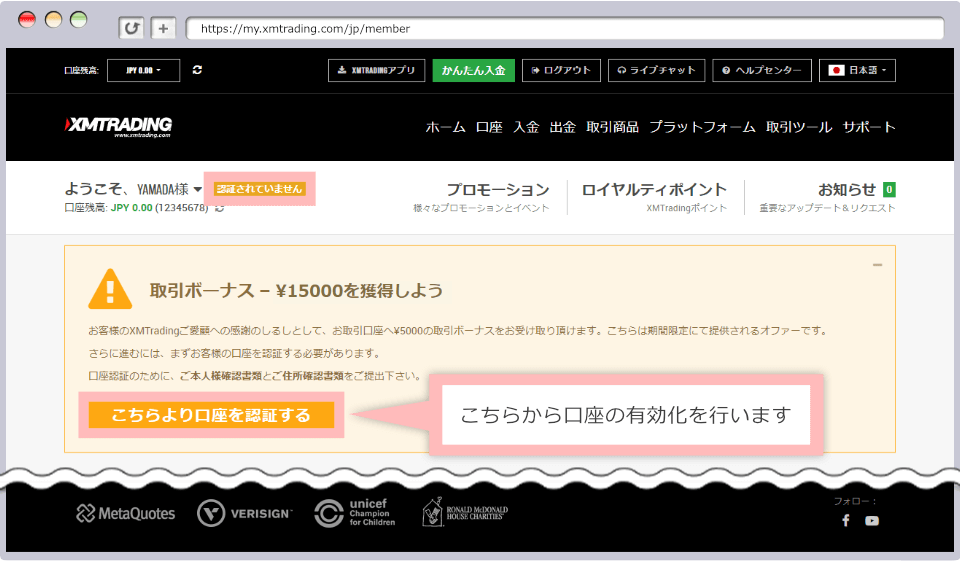Click the unicef Champion for Children logo
960x561 pixels.
coord(354,513)
